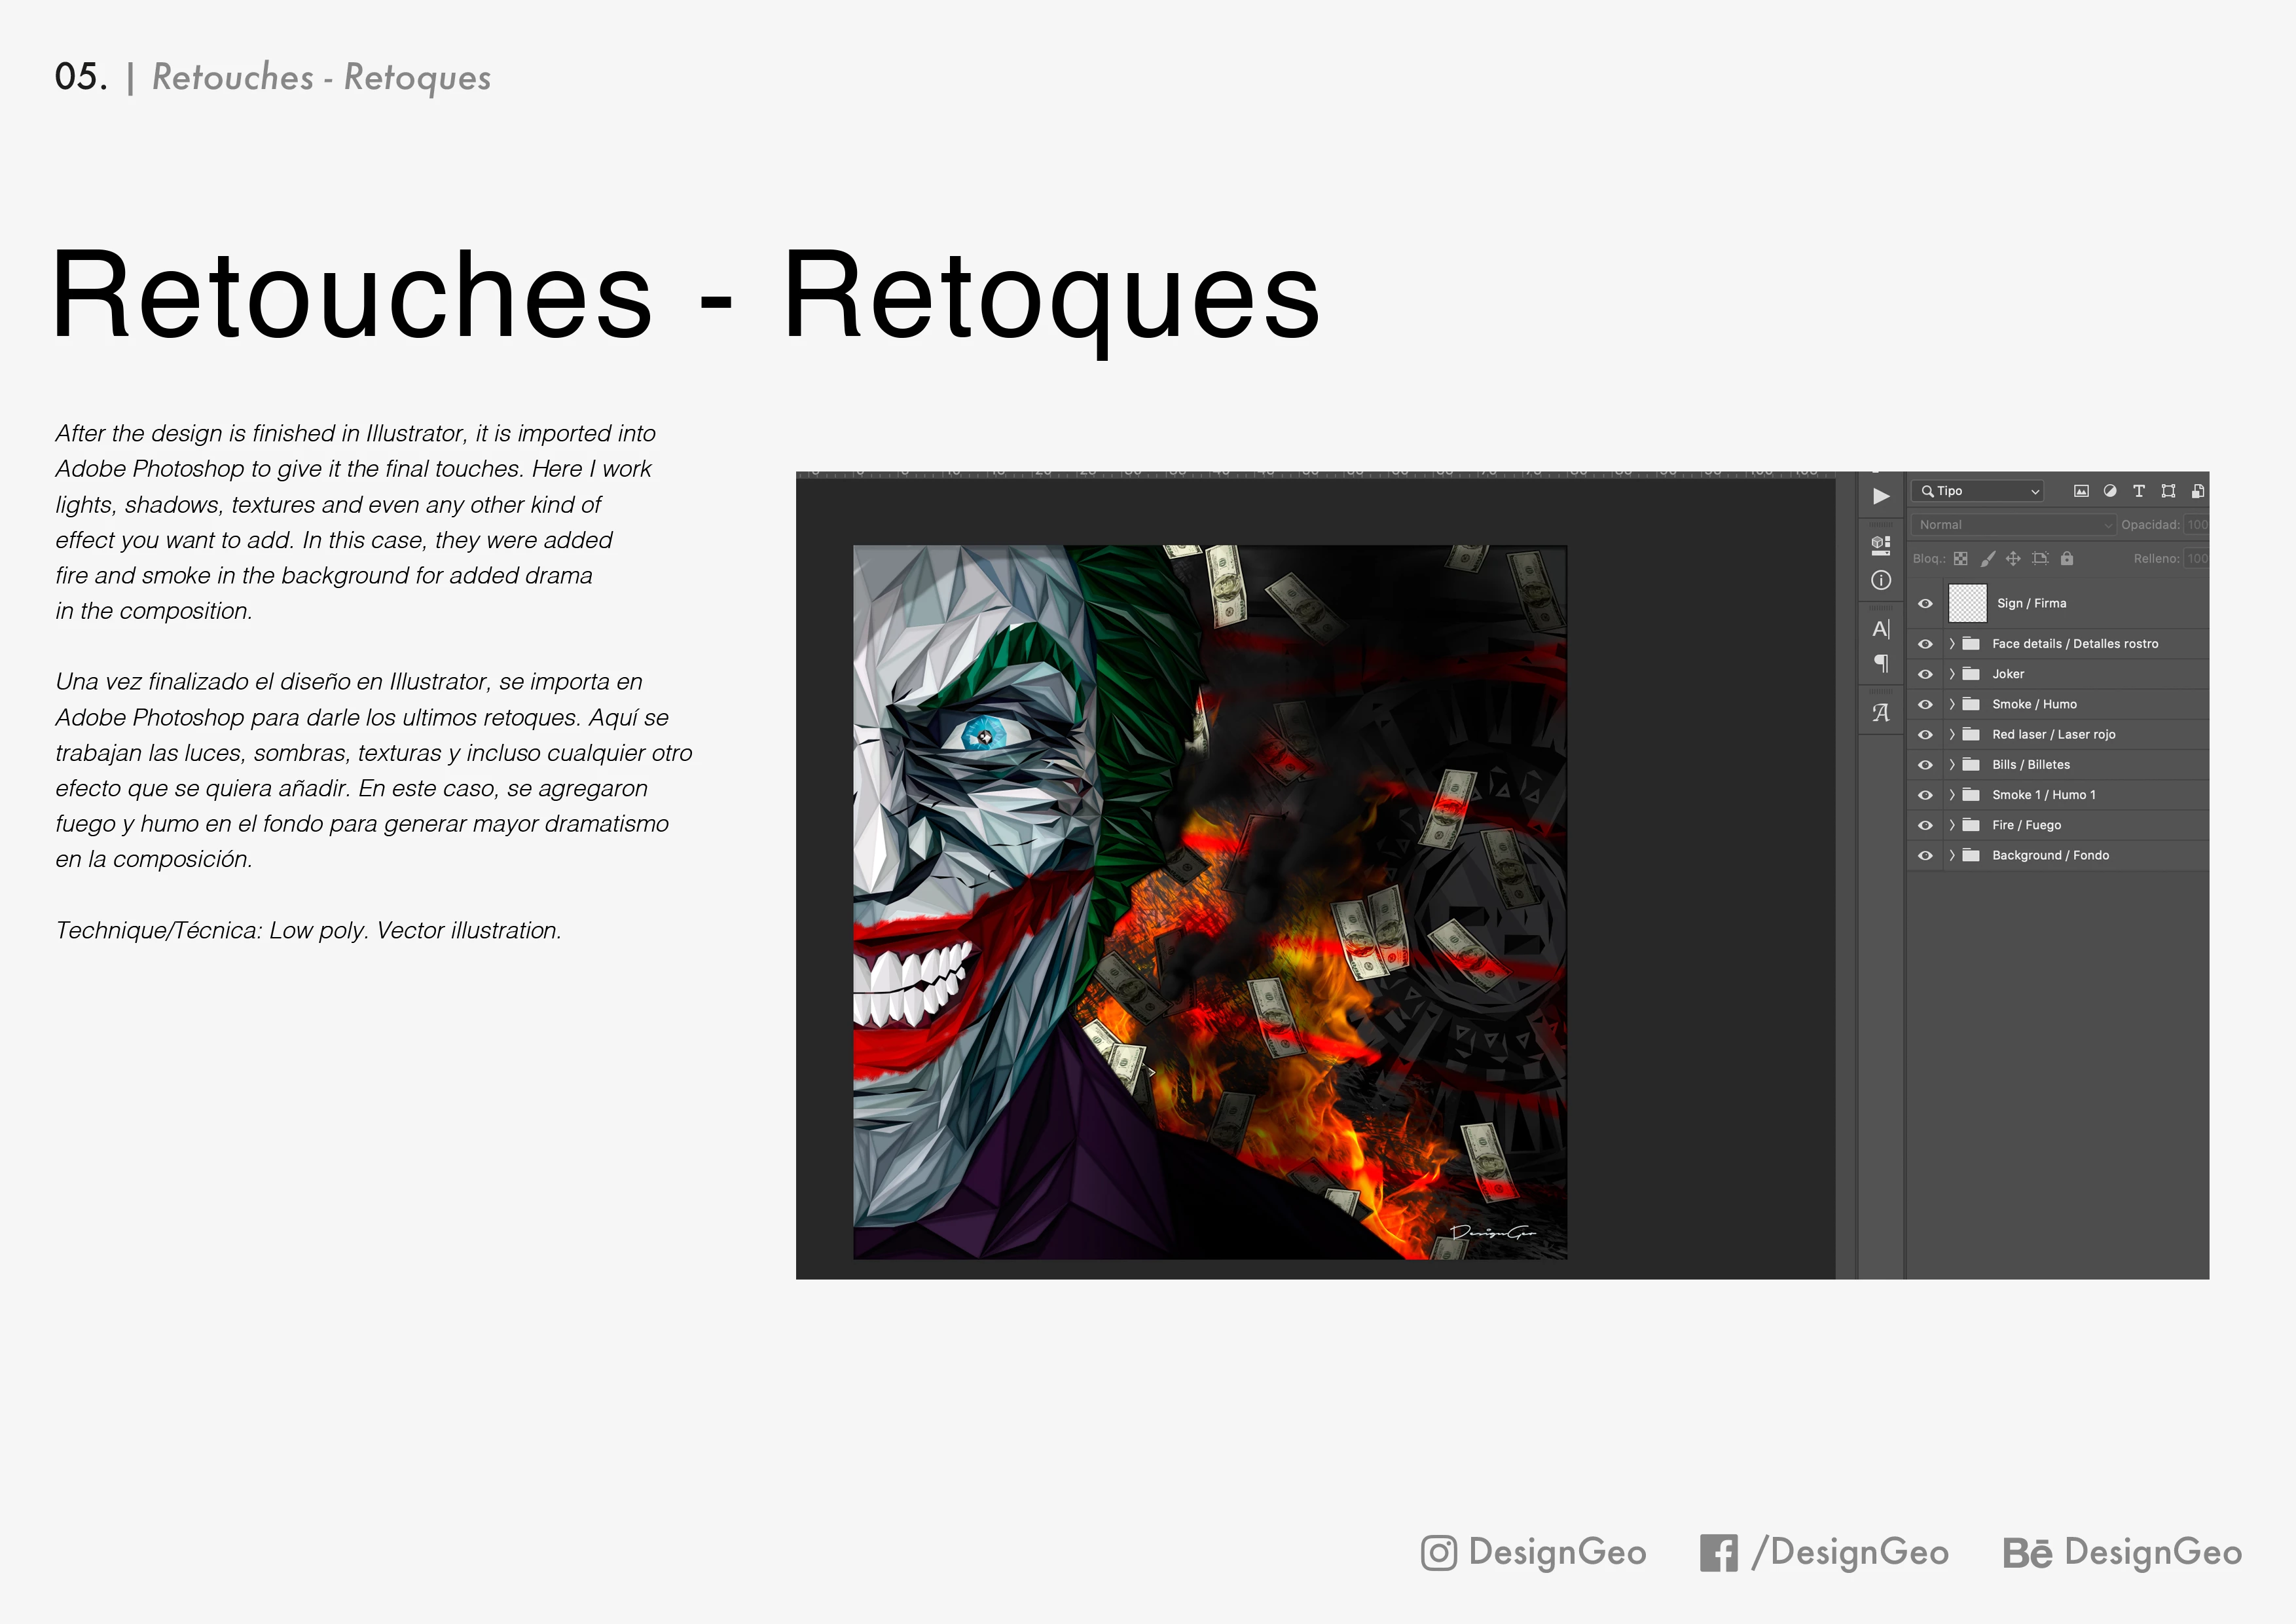
Task: Filter layers by pixel image type
Action: pyautogui.click(x=2081, y=491)
